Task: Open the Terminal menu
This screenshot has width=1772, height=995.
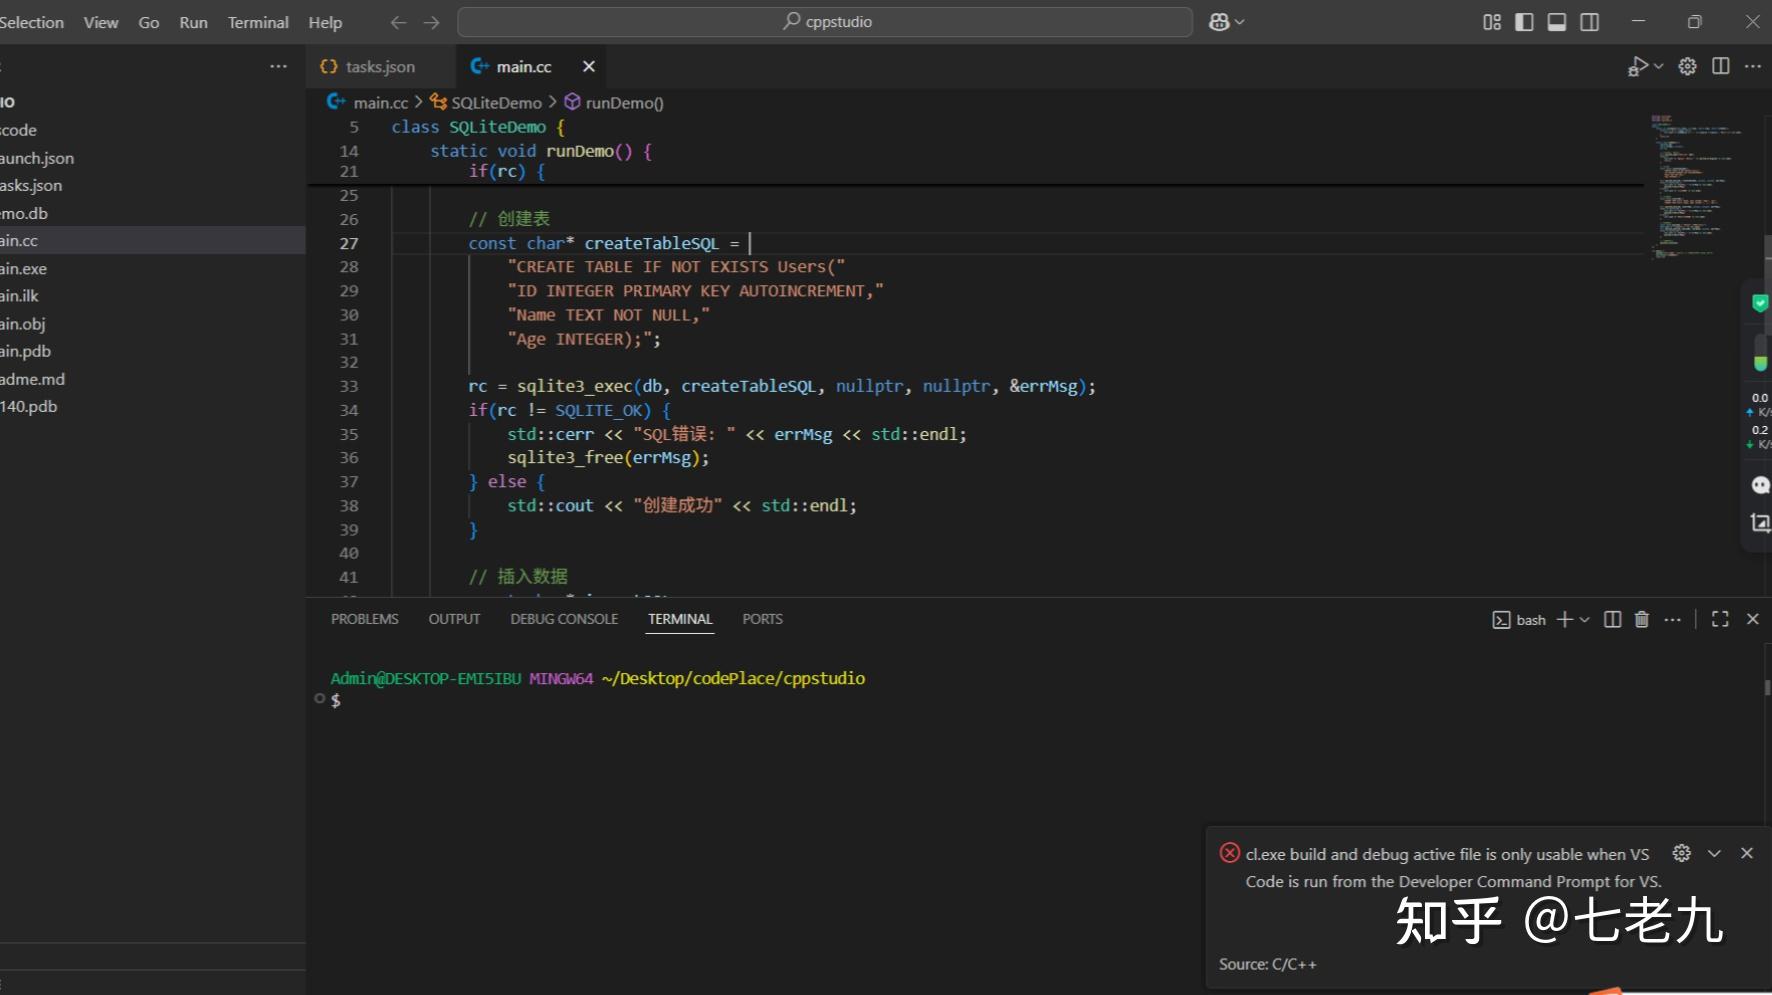Action: 258,22
